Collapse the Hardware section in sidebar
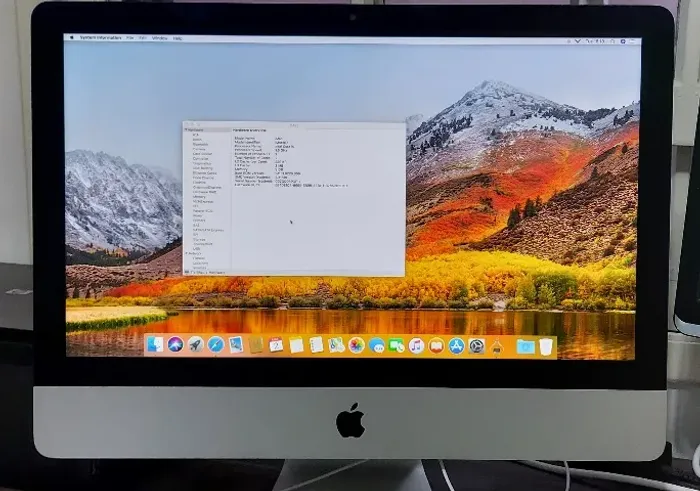 click(186, 130)
